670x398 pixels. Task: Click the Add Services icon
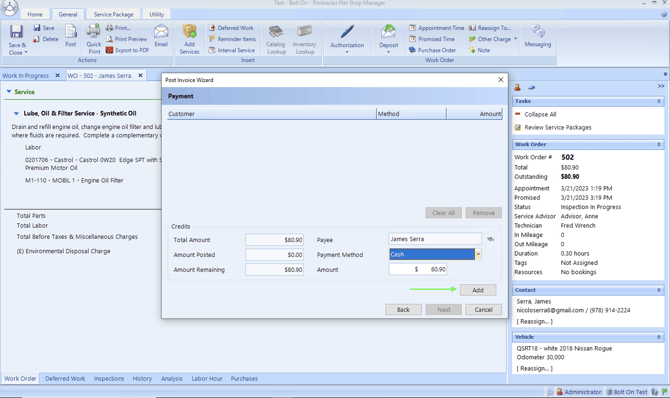(x=189, y=32)
